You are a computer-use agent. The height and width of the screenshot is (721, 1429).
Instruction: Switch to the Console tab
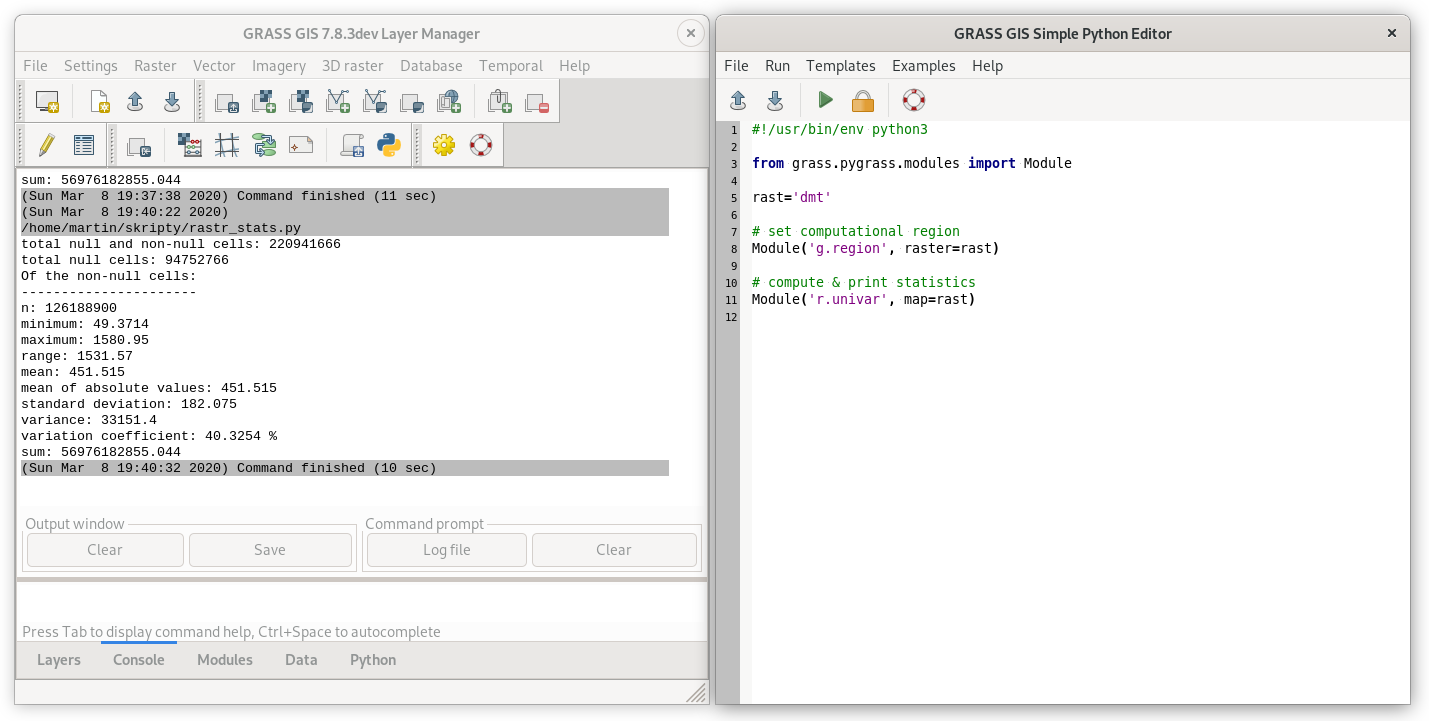[139, 660]
